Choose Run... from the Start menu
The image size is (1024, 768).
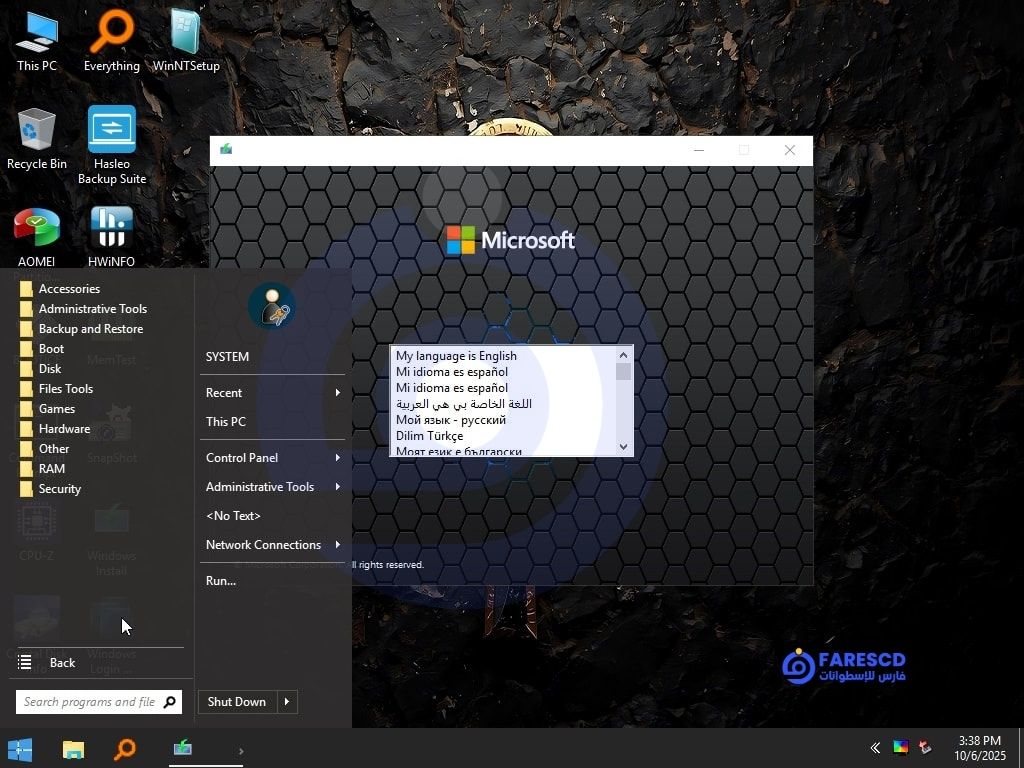pyautogui.click(x=221, y=581)
